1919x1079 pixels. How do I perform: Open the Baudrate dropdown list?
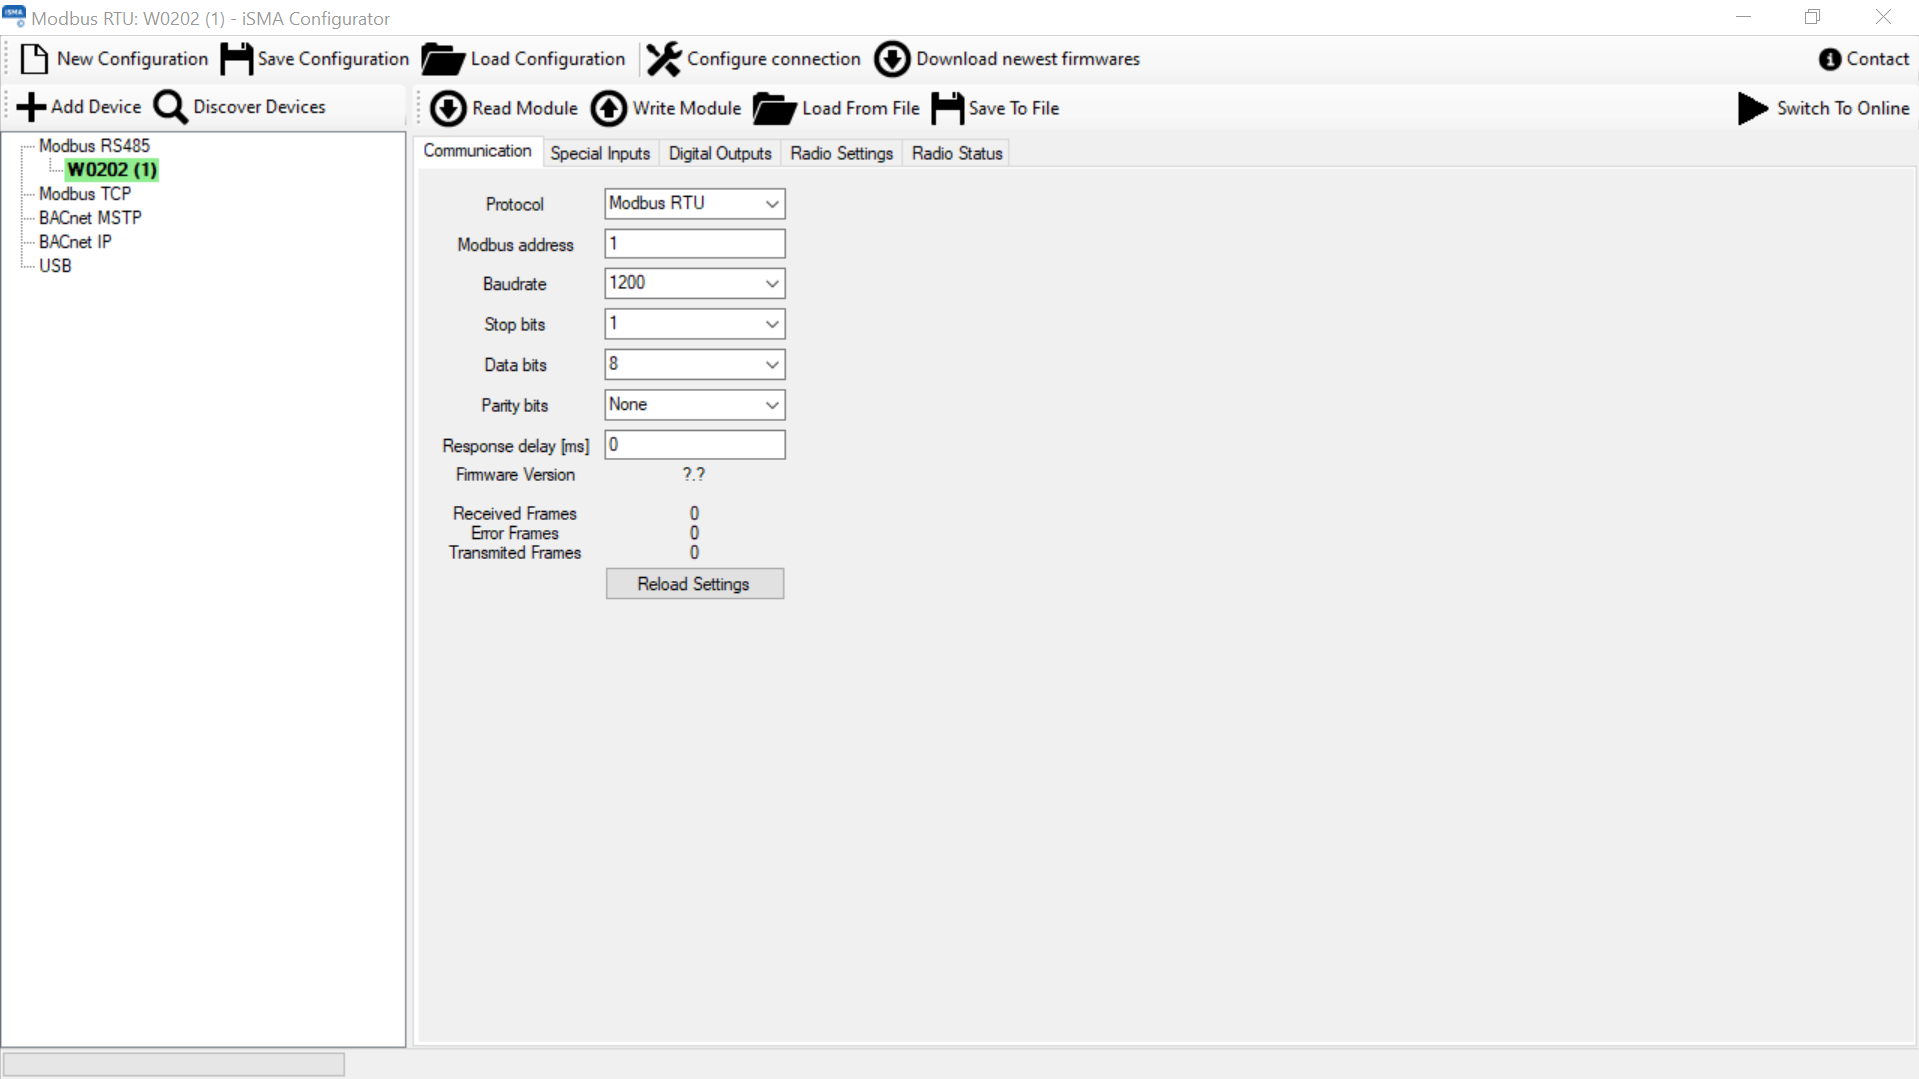771,284
